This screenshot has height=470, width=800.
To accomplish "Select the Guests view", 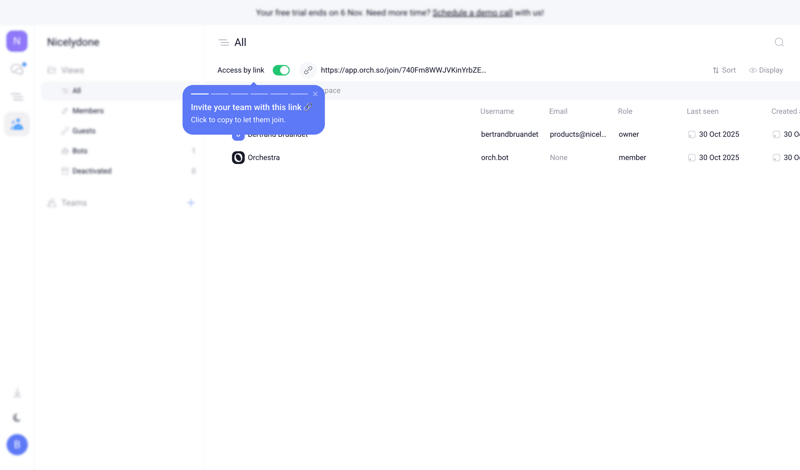I will [x=84, y=131].
